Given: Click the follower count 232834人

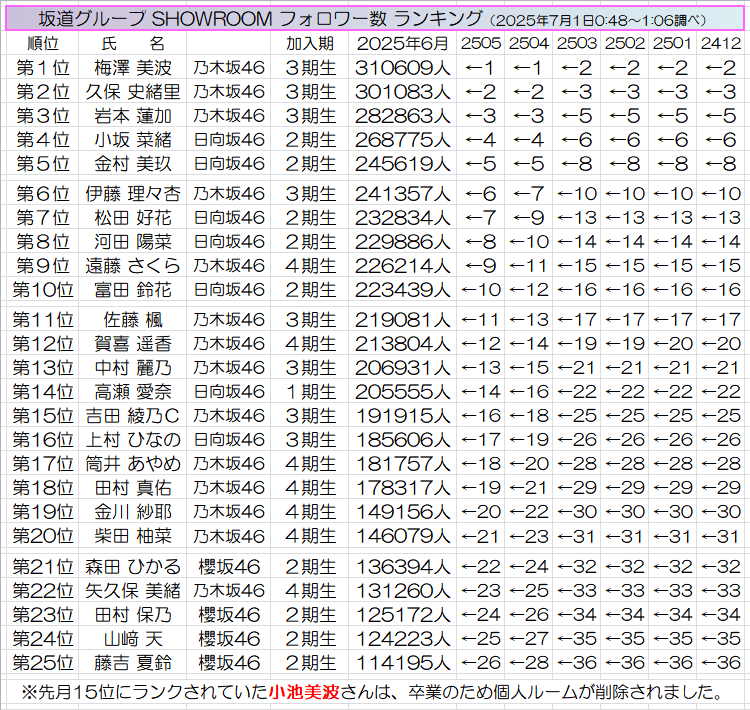Looking at the screenshot, I should point(402,218).
